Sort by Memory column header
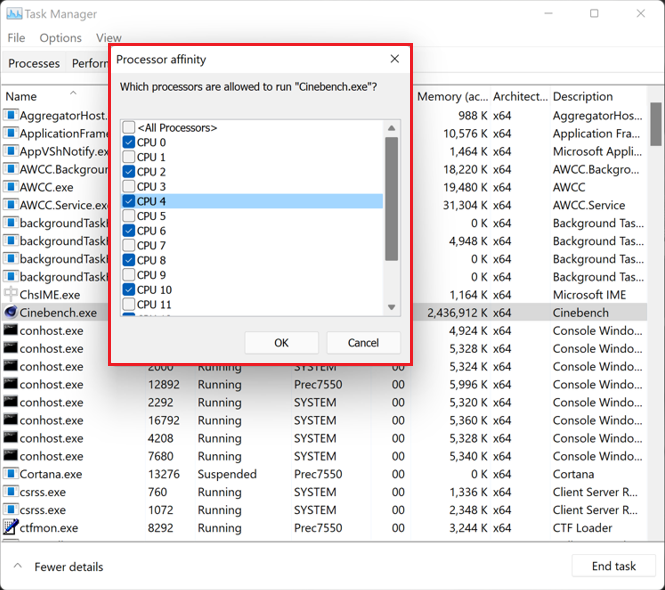665x590 pixels. [452, 96]
